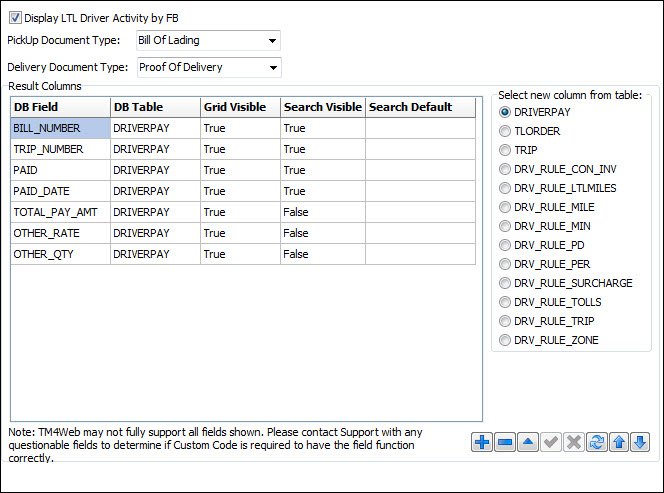Screen dimensions: 664x493
Task: Expand the Delivery Document Type dropdown
Action: coord(272,68)
